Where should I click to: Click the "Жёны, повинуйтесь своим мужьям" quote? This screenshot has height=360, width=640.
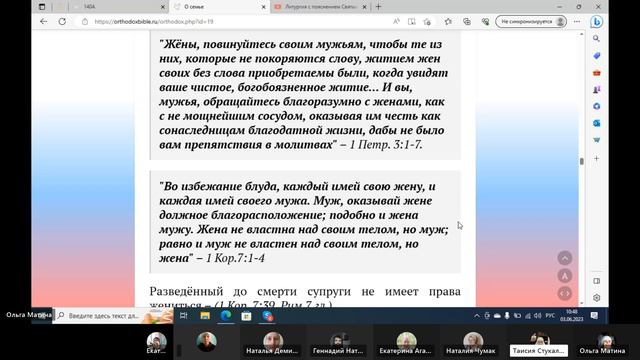[x=305, y=95]
